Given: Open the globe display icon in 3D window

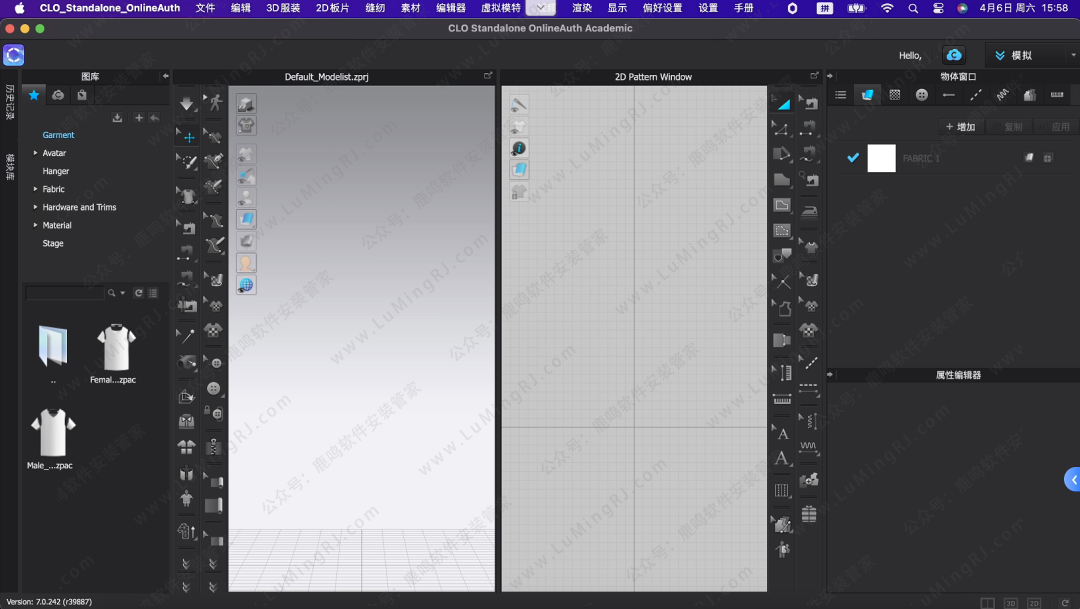Looking at the screenshot, I should (x=246, y=285).
